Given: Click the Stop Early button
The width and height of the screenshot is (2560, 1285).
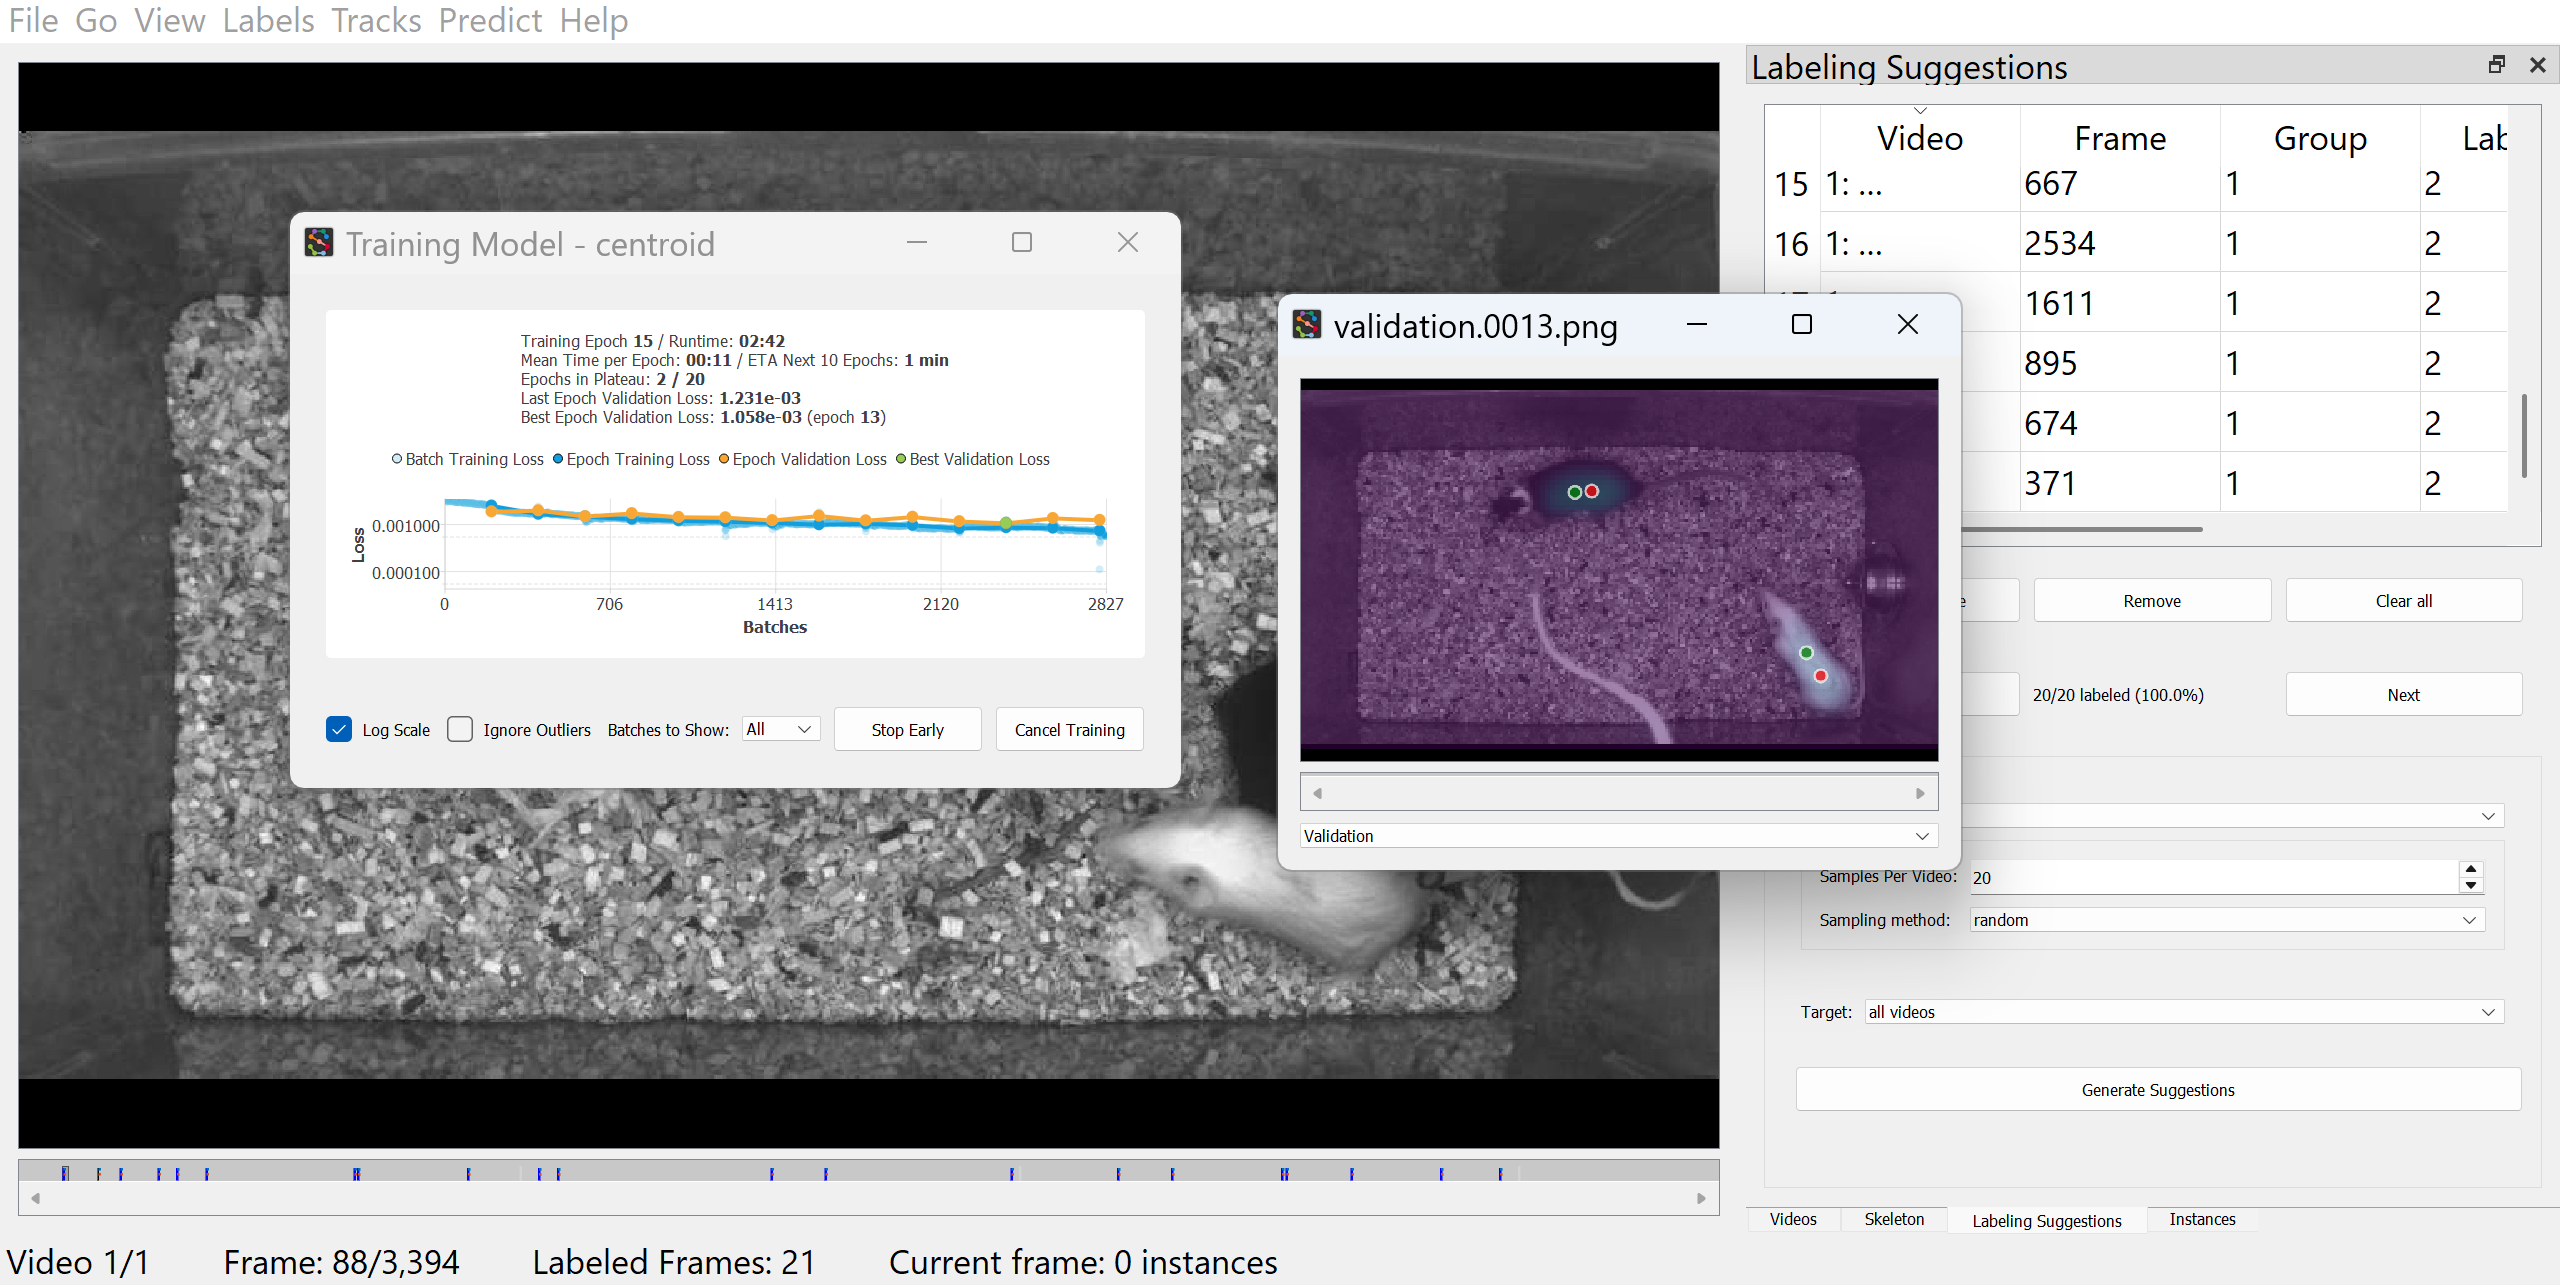Looking at the screenshot, I should click(907, 730).
